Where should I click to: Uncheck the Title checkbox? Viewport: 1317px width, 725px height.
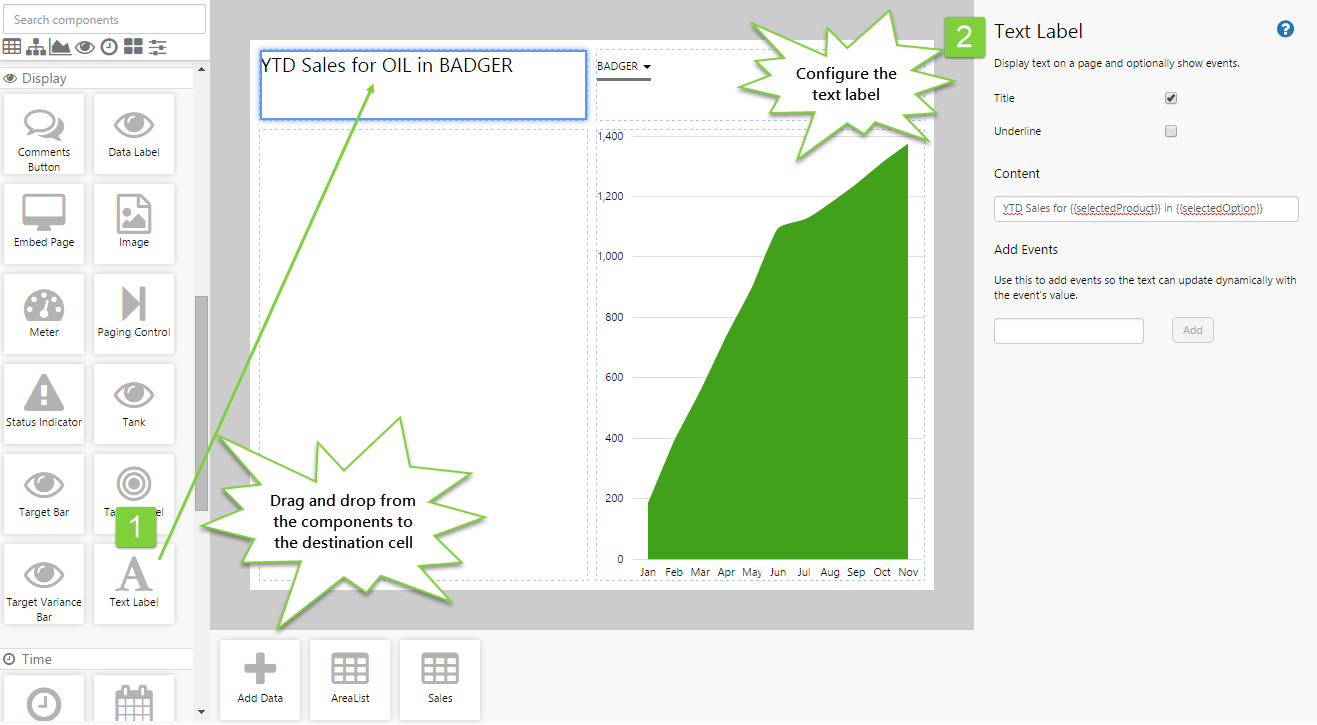pos(1171,99)
